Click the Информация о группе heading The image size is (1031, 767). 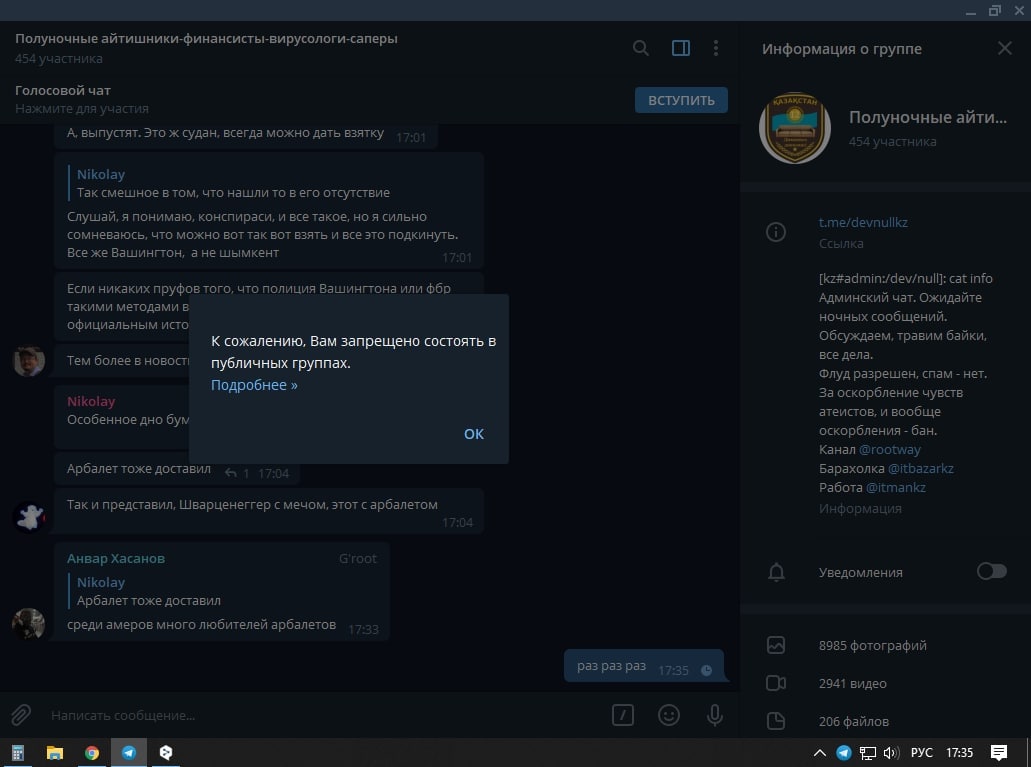[842, 49]
